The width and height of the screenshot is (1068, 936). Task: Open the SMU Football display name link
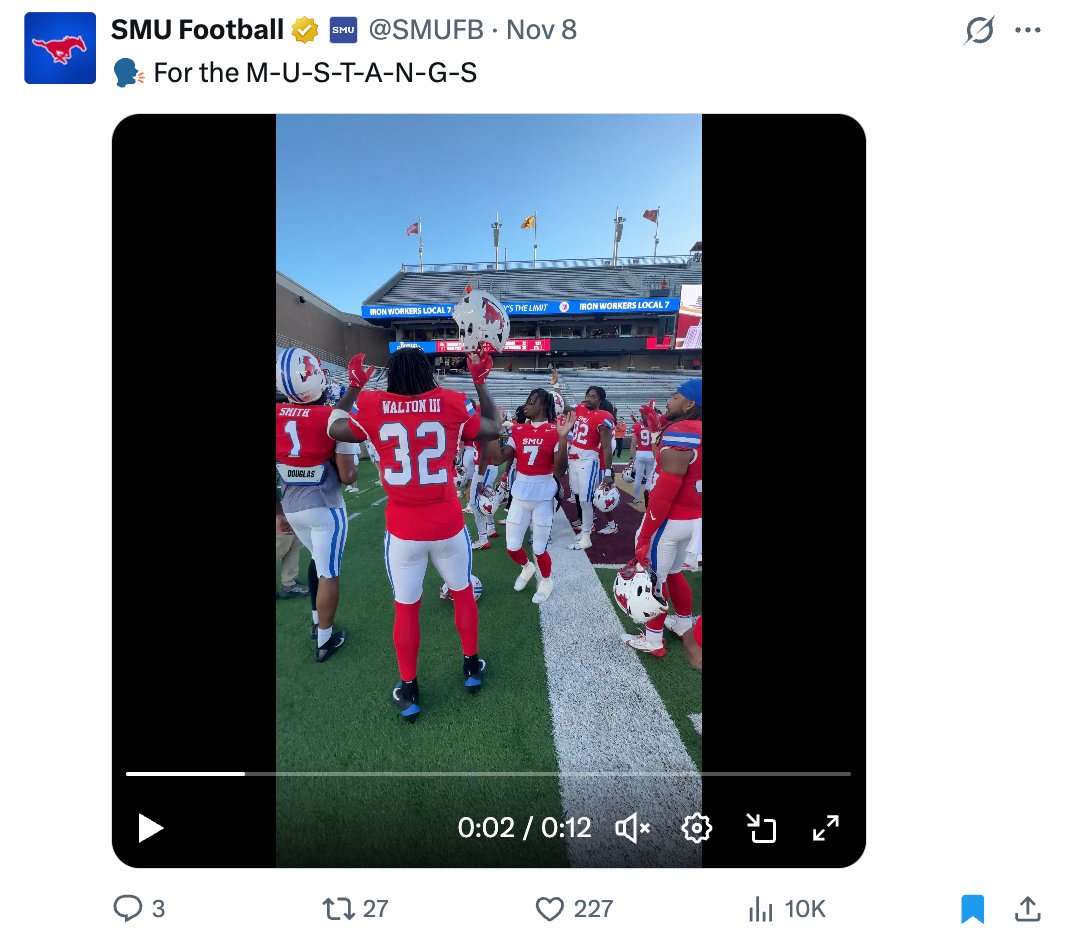point(197,30)
